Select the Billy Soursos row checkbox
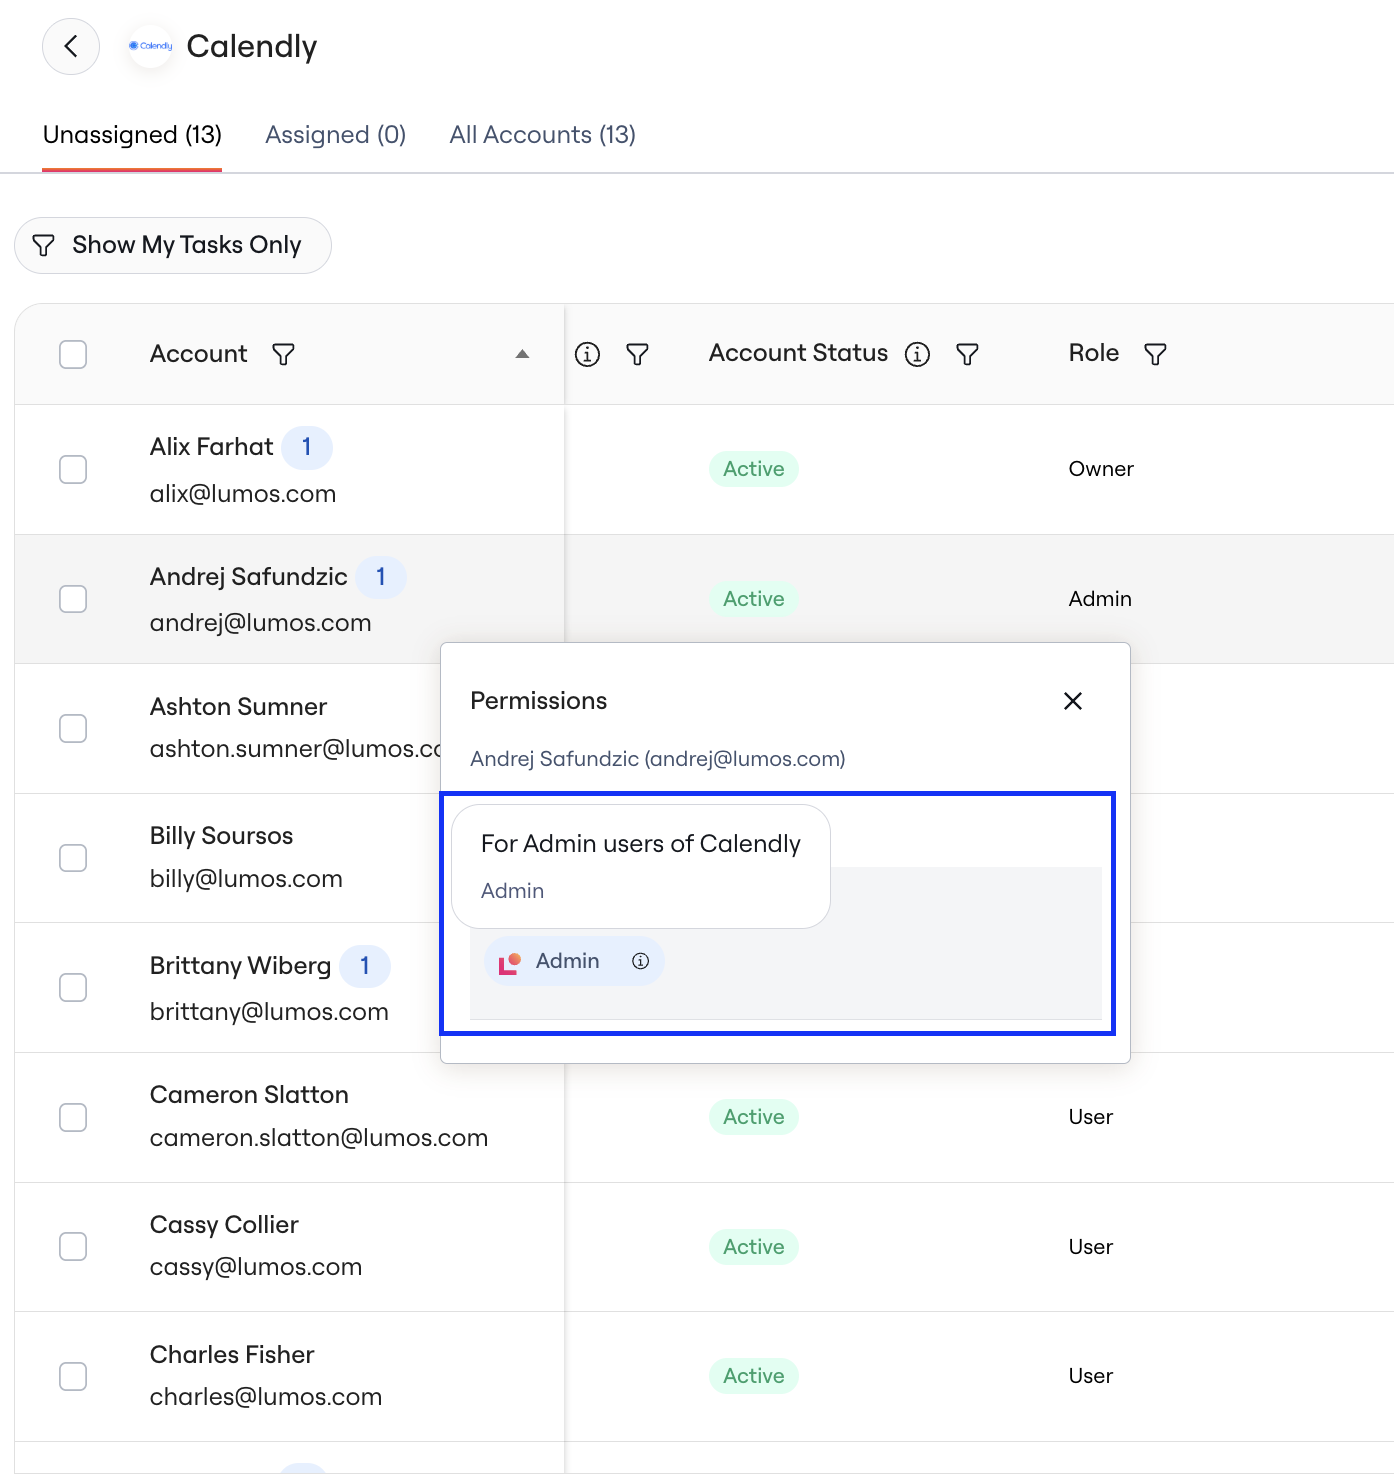This screenshot has height=1474, width=1394. [x=73, y=858]
